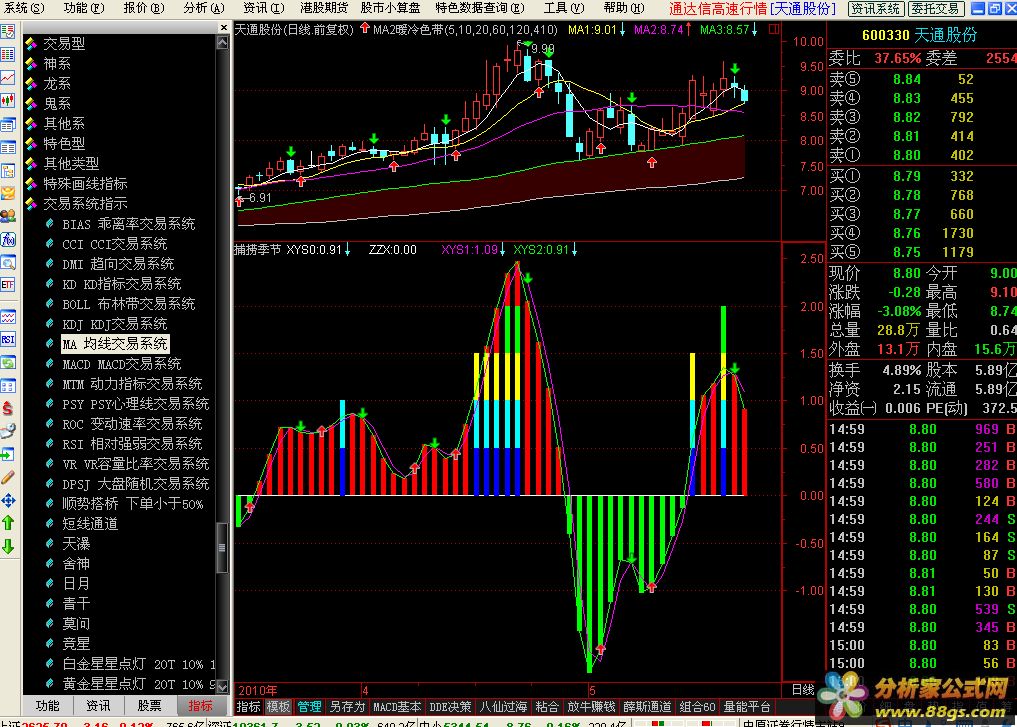Click the 卖① price 8.80 row
The width and height of the screenshot is (1017, 727).
tap(921, 155)
